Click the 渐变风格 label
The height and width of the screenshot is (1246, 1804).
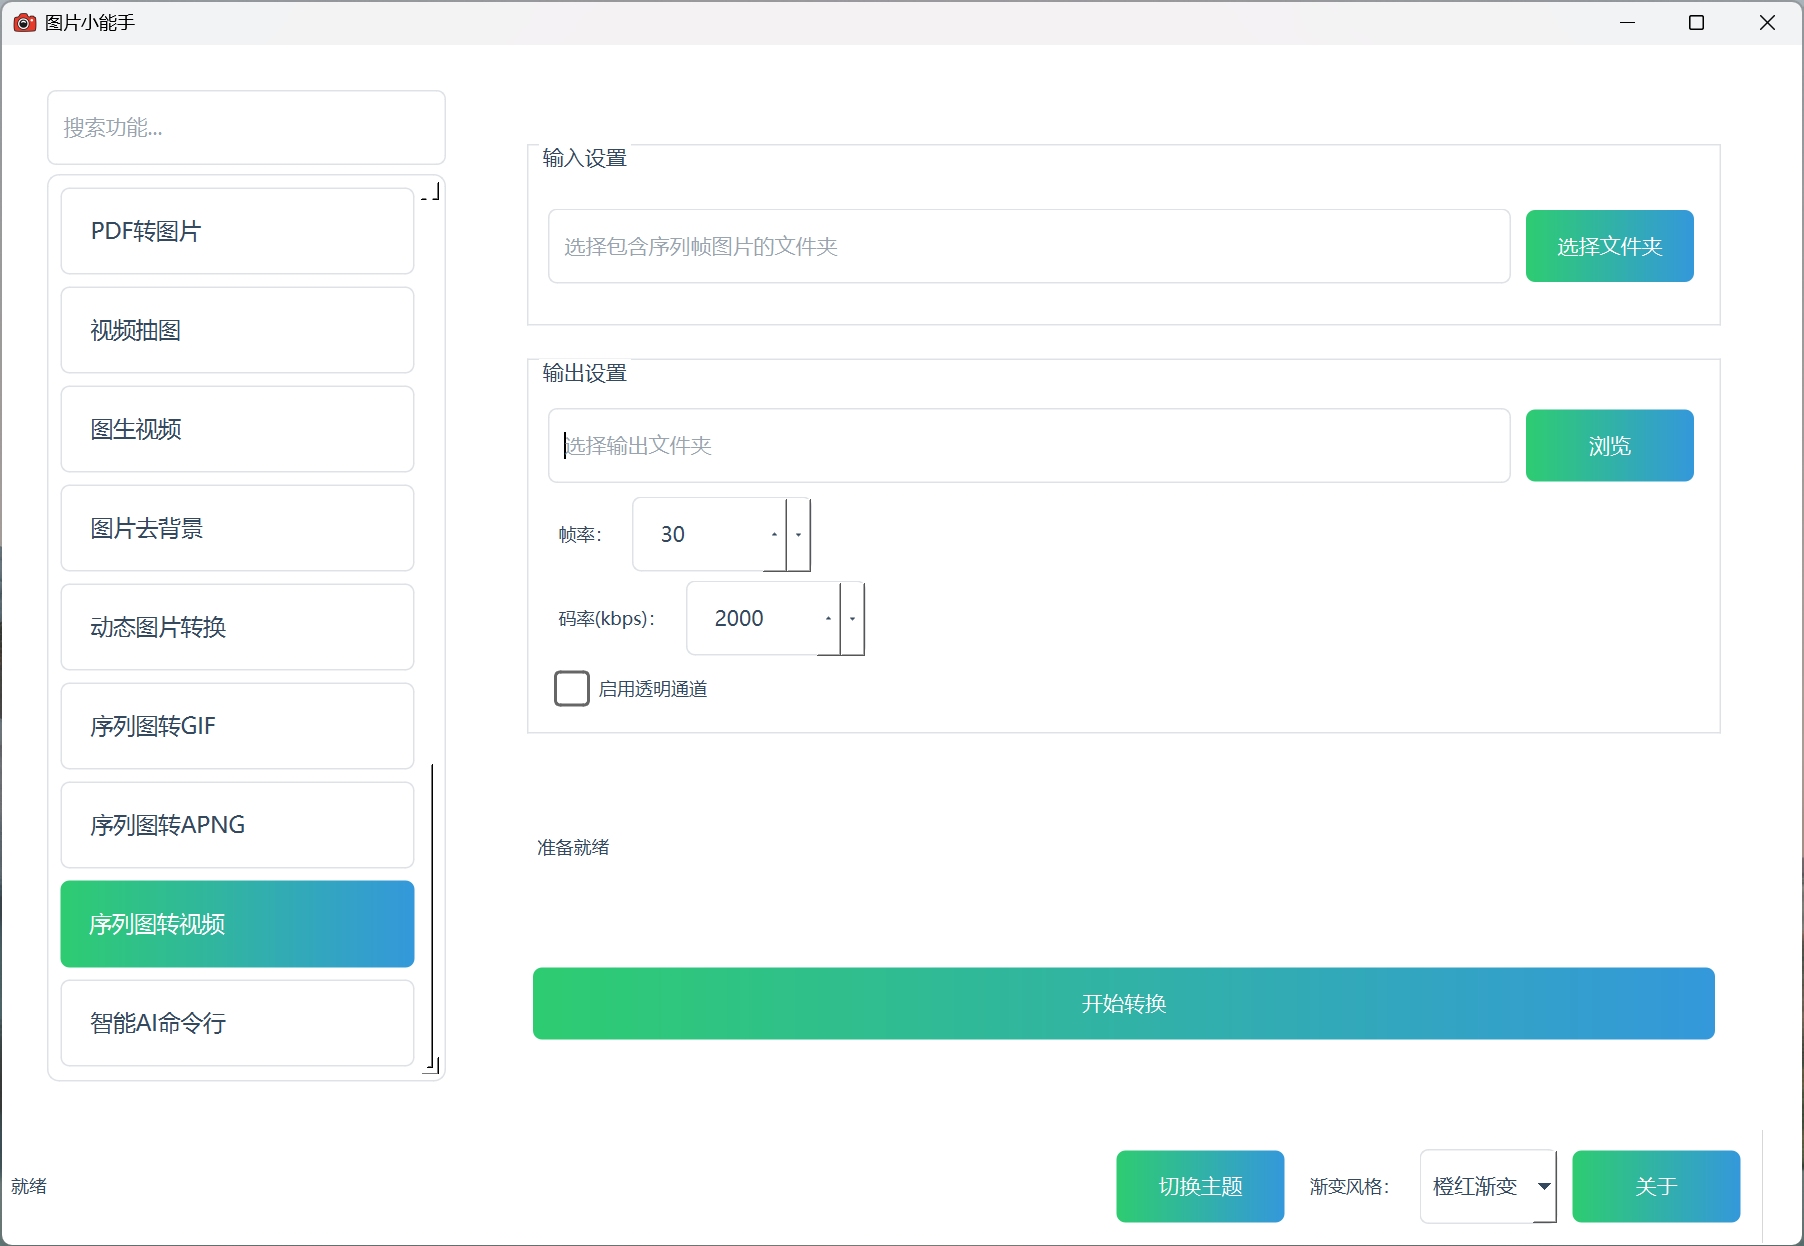[1349, 1186]
